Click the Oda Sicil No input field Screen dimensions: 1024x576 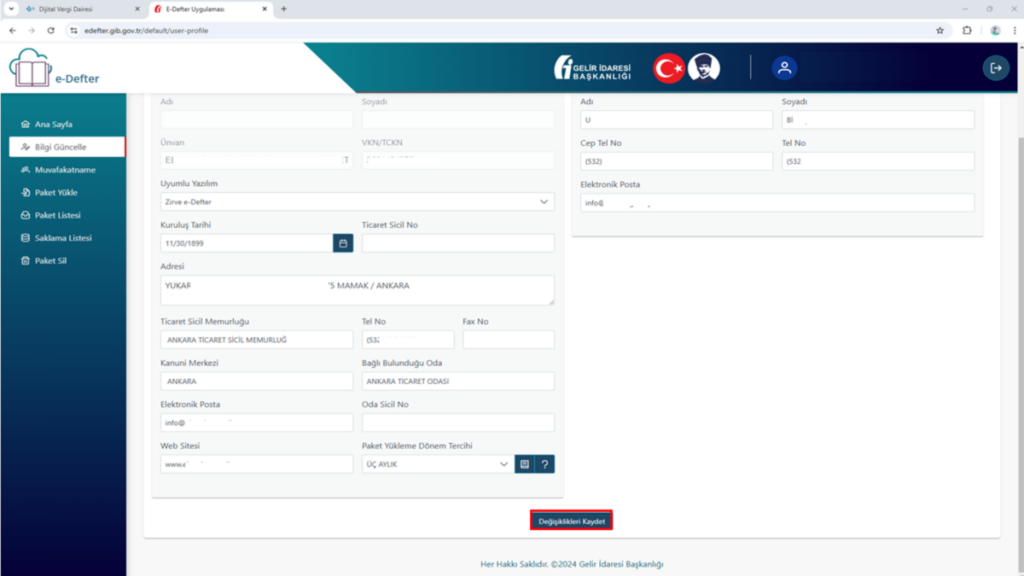(458, 423)
